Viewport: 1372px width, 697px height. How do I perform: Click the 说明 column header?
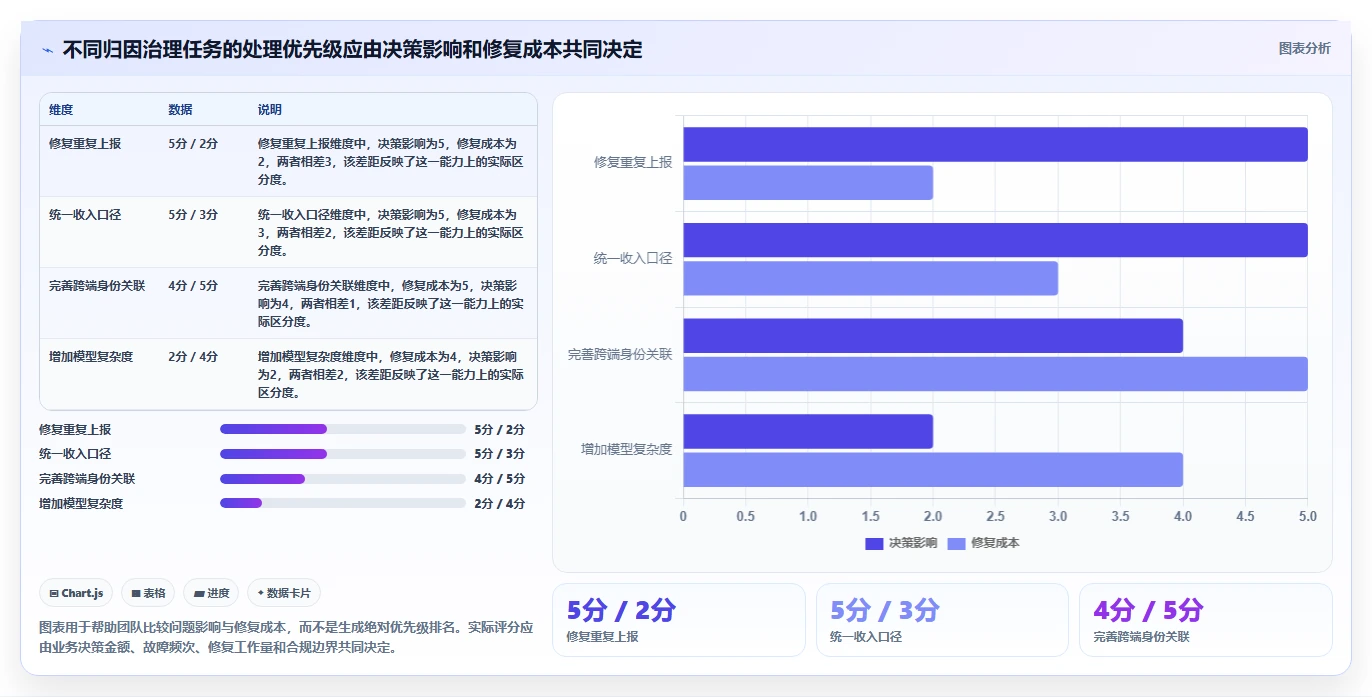pyautogui.click(x=270, y=109)
